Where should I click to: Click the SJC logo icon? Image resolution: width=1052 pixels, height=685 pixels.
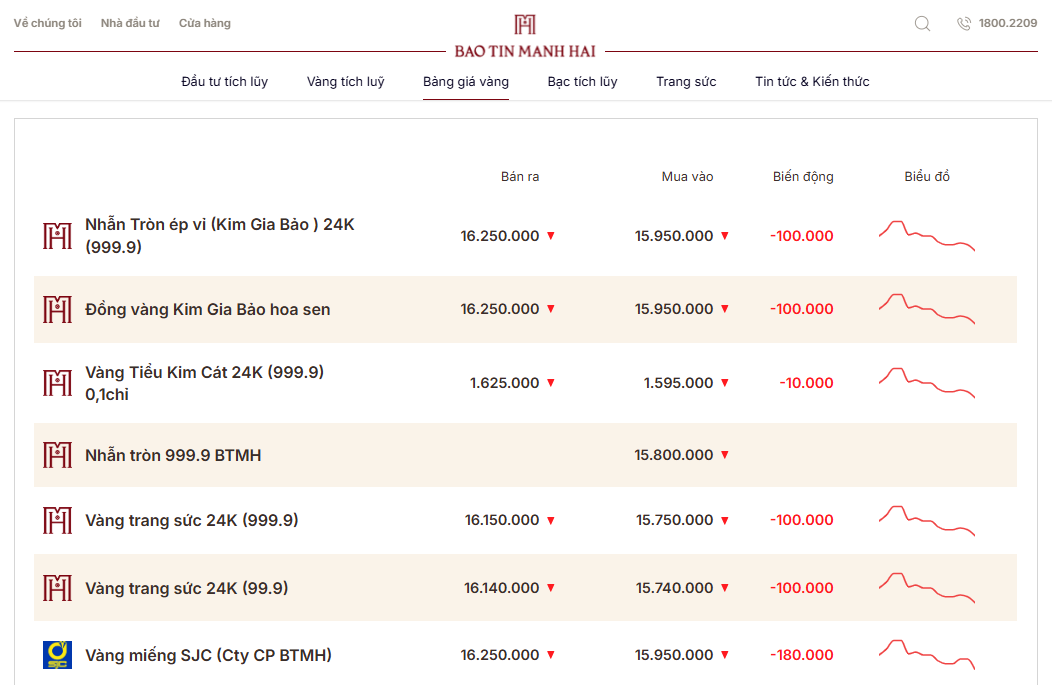tap(58, 655)
